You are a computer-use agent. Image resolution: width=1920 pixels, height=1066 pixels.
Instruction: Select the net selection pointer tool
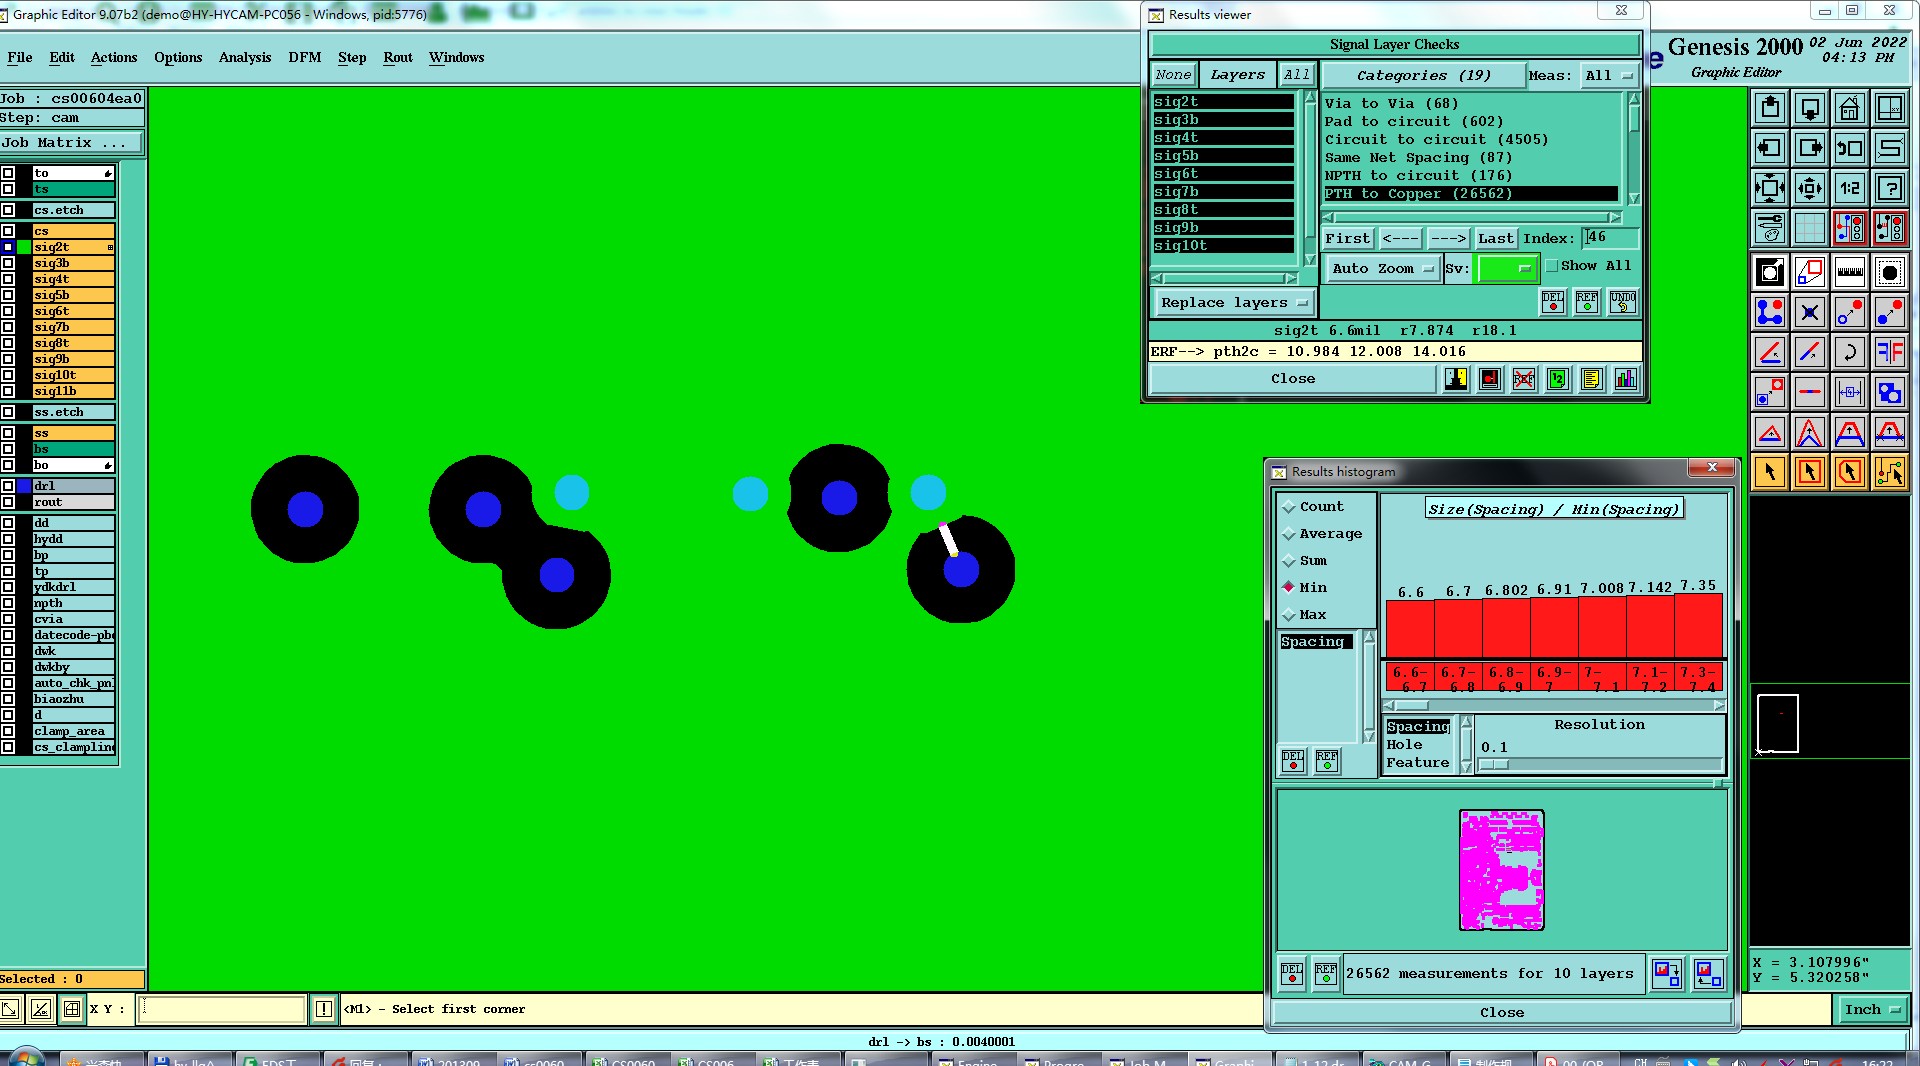pyautogui.click(x=1889, y=472)
